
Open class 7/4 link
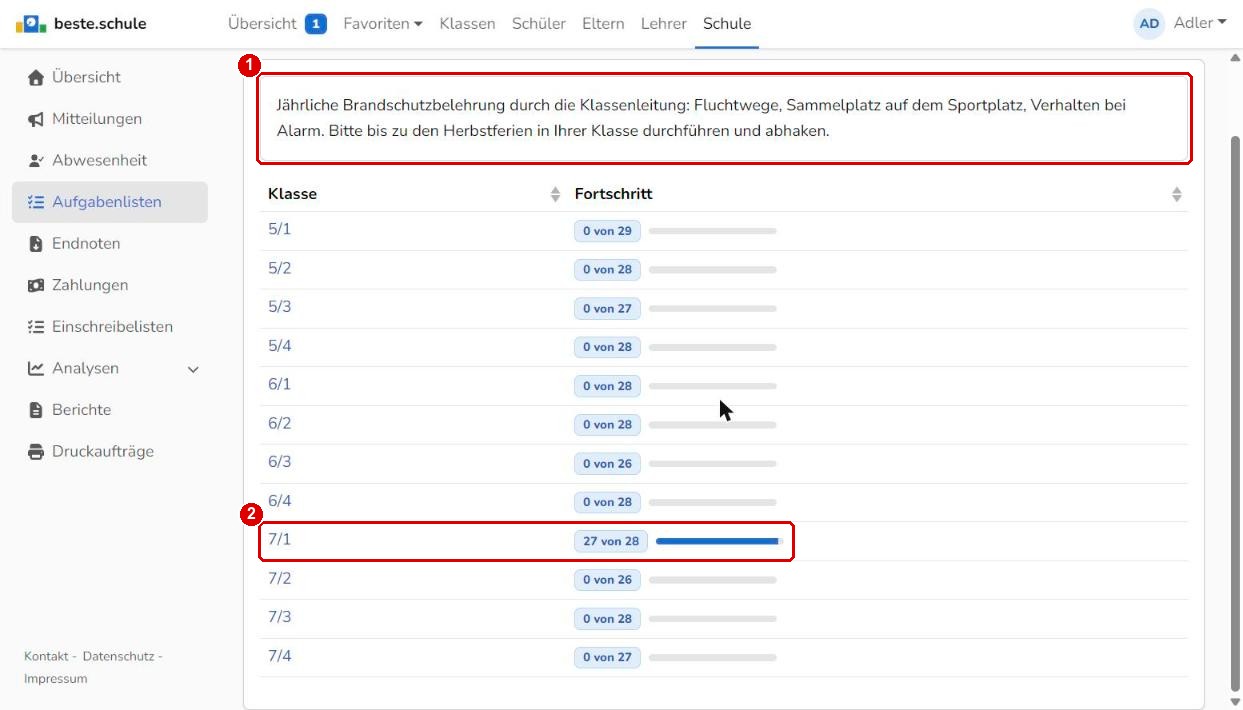[x=279, y=656]
